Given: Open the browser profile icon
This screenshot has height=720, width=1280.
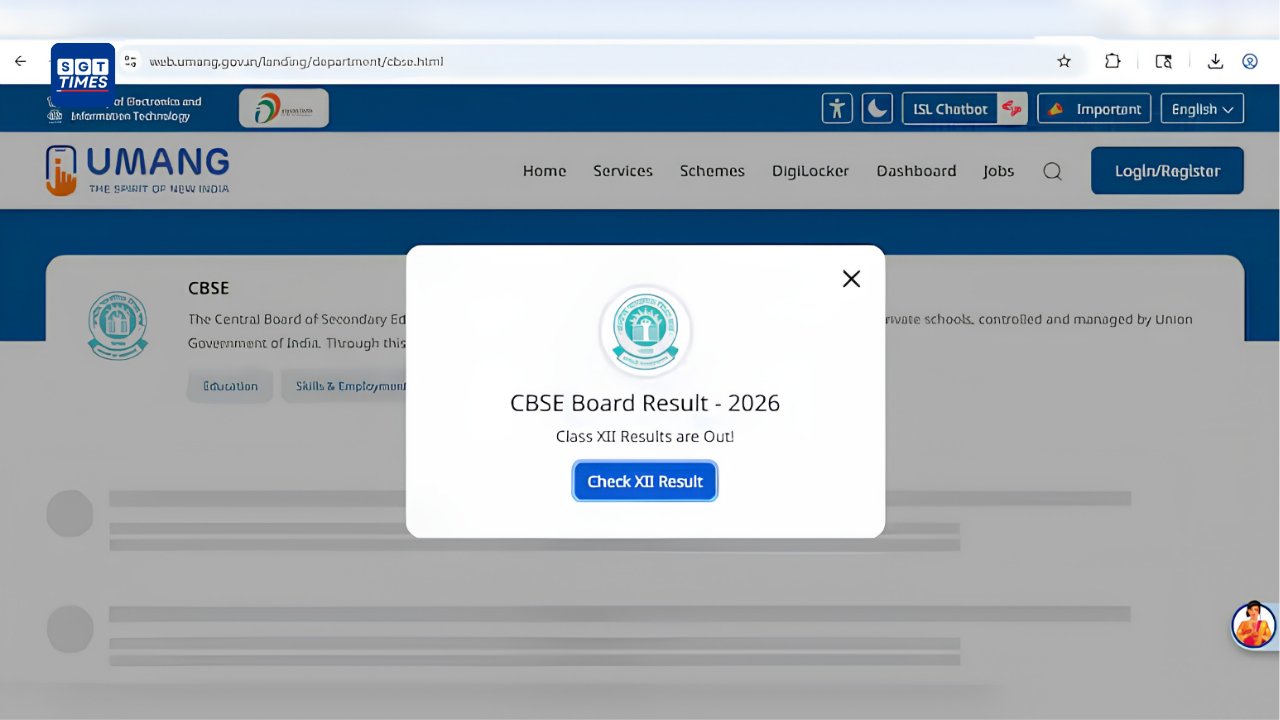Looking at the screenshot, I should point(1250,61).
